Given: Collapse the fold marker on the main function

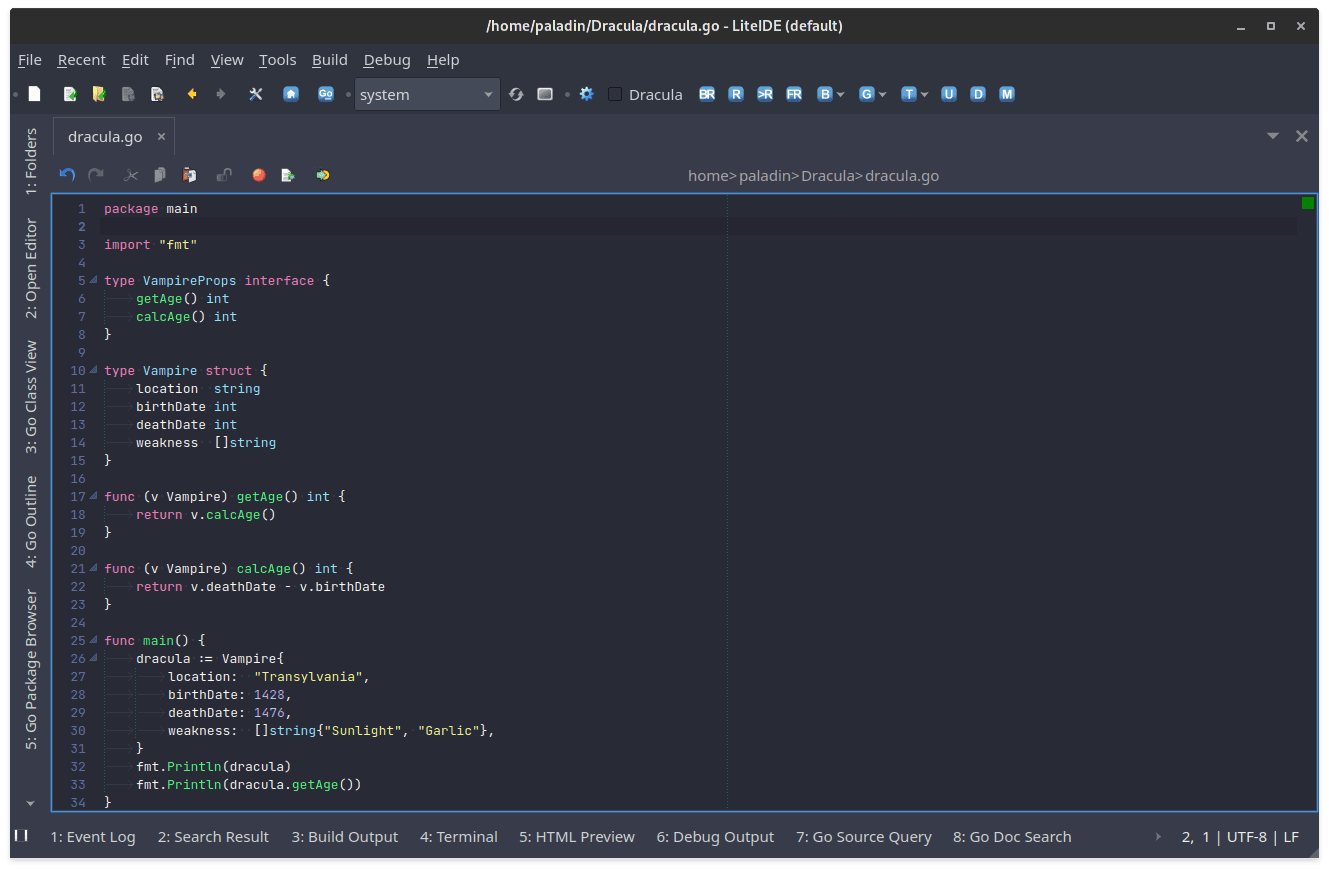Looking at the screenshot, I should [x=94, y=640].
